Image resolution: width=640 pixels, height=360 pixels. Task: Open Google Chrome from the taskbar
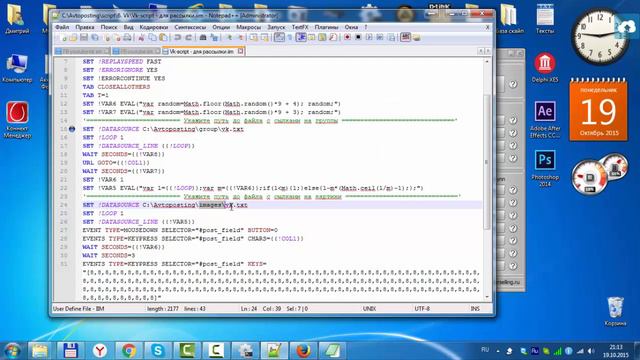pos(129,351)
